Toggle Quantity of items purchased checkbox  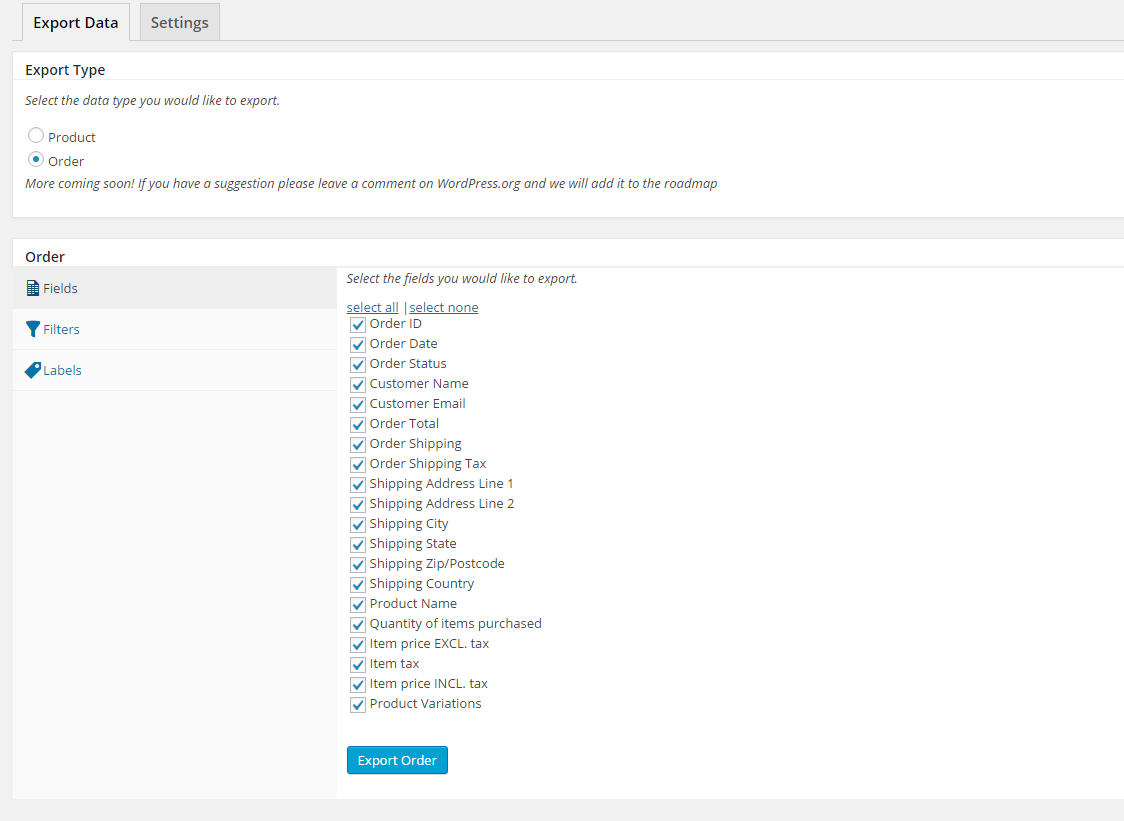tap(358, 625)
